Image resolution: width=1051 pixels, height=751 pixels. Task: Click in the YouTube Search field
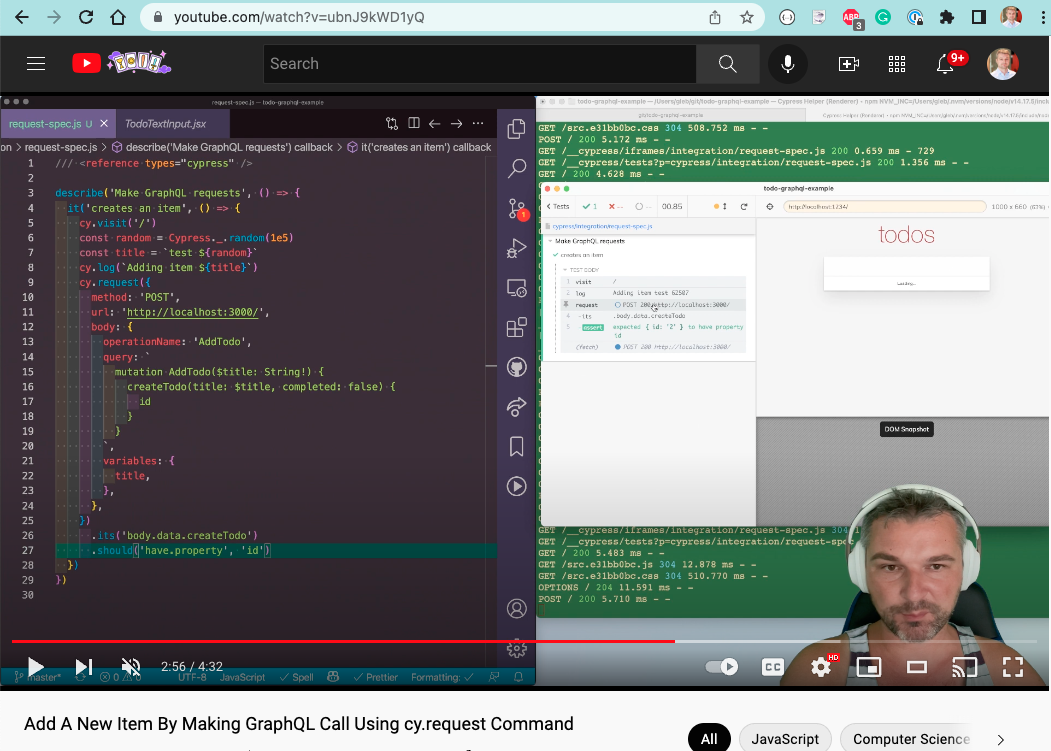(480, 64)
